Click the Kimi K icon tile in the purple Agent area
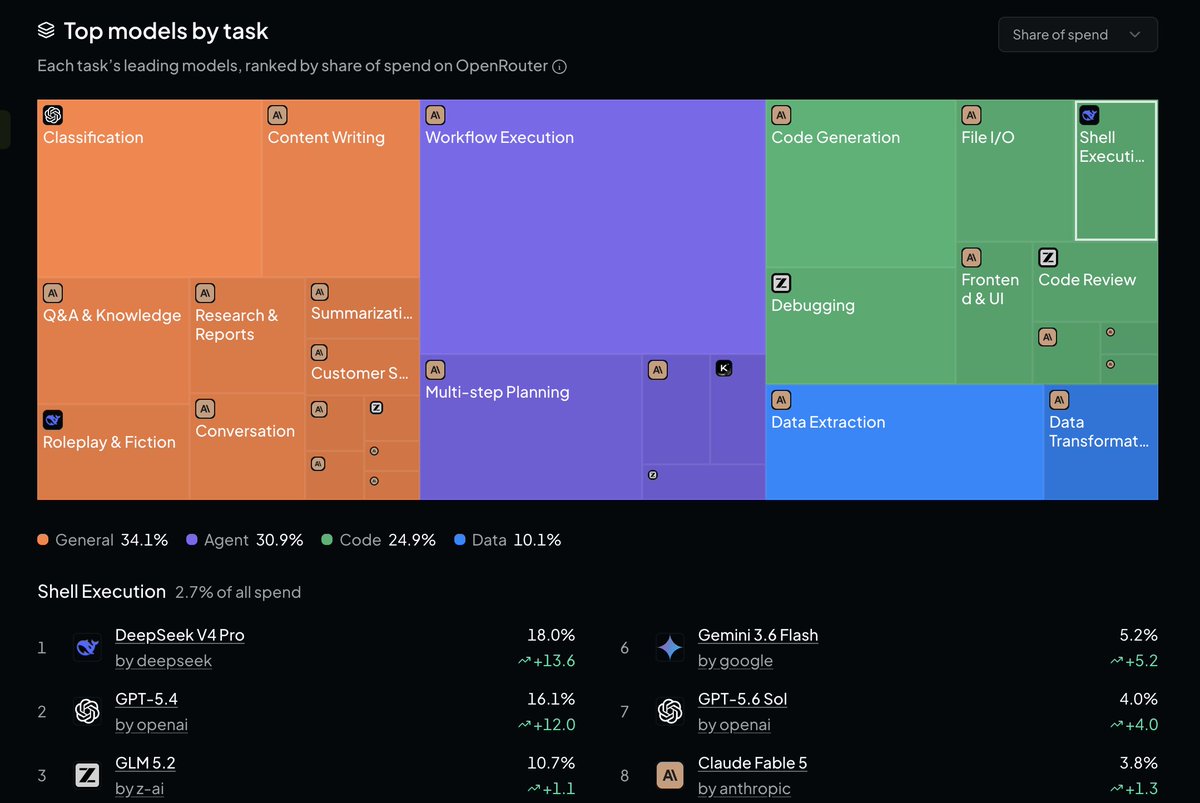 724,368
